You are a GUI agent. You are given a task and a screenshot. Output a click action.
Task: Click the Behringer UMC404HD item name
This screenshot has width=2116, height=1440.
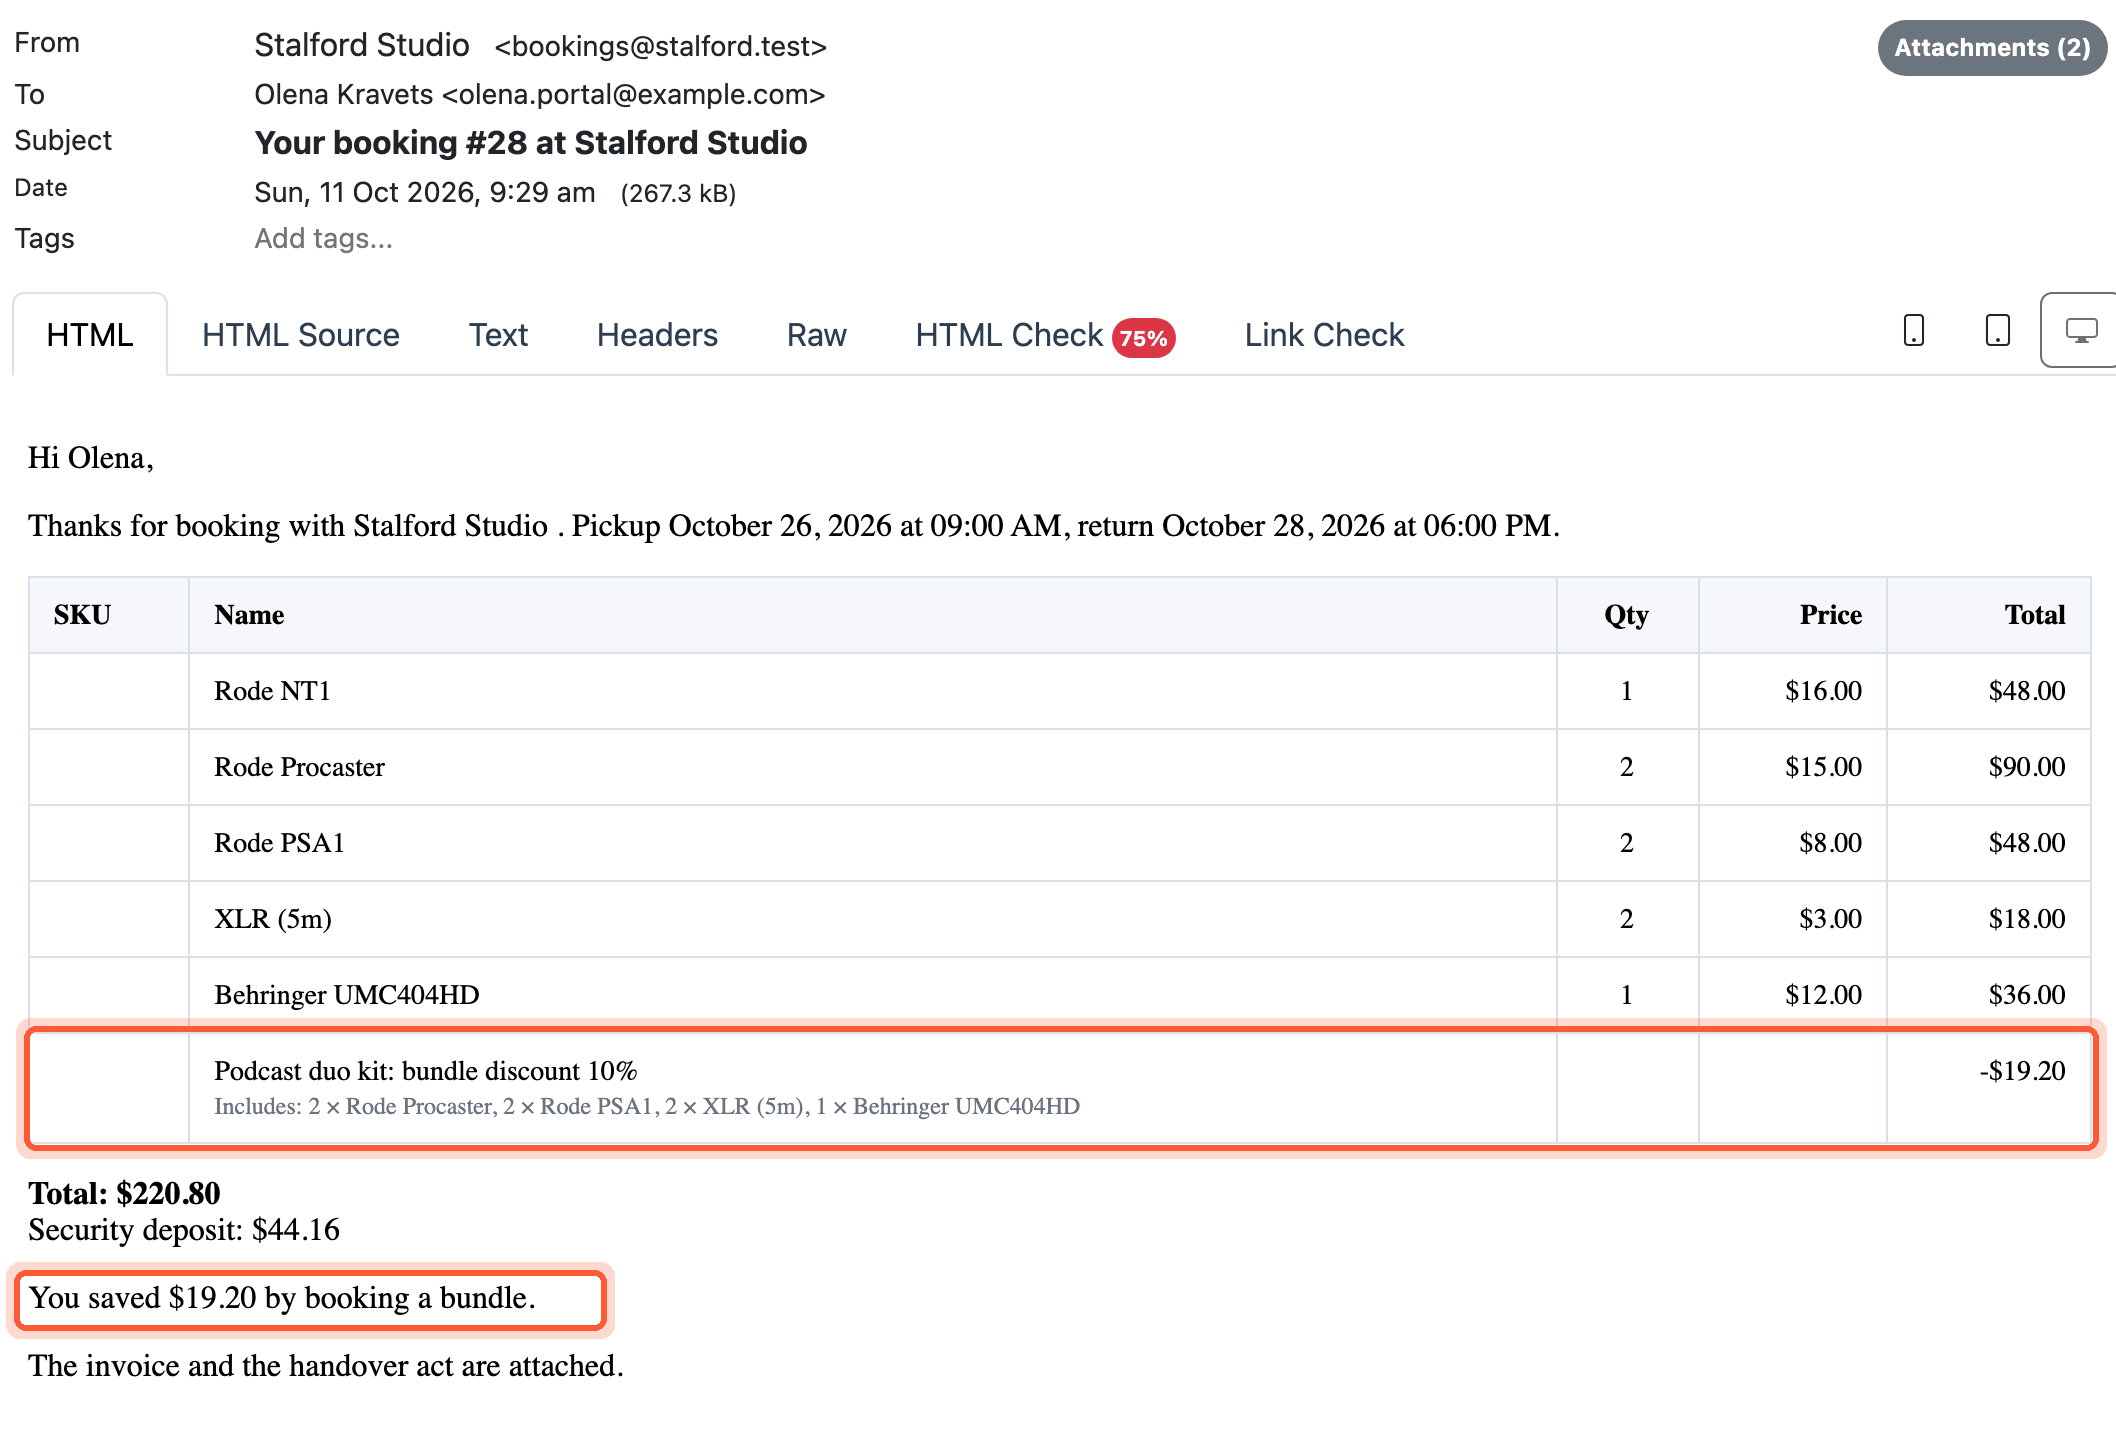[347, 995]
